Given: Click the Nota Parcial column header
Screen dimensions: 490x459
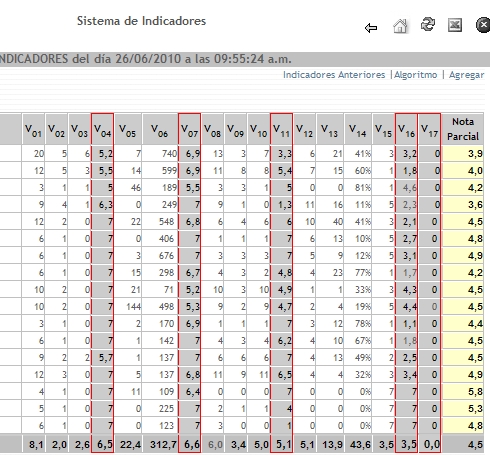Looking at the screenshot, I should pyautogui.click(x=463, y=129).
